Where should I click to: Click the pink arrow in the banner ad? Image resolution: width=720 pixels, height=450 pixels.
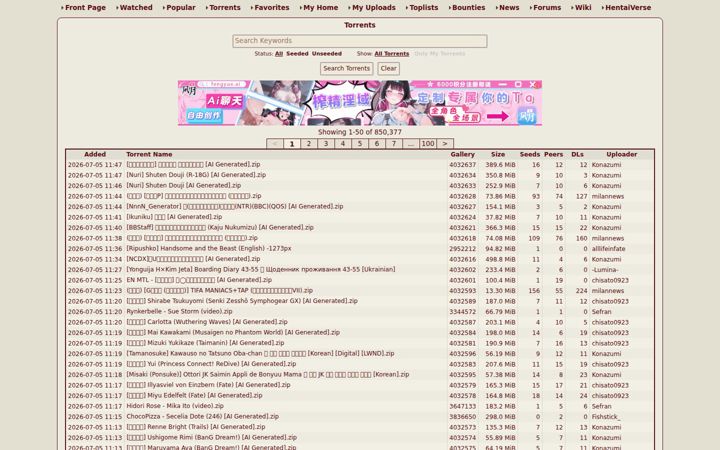(497, 117)
